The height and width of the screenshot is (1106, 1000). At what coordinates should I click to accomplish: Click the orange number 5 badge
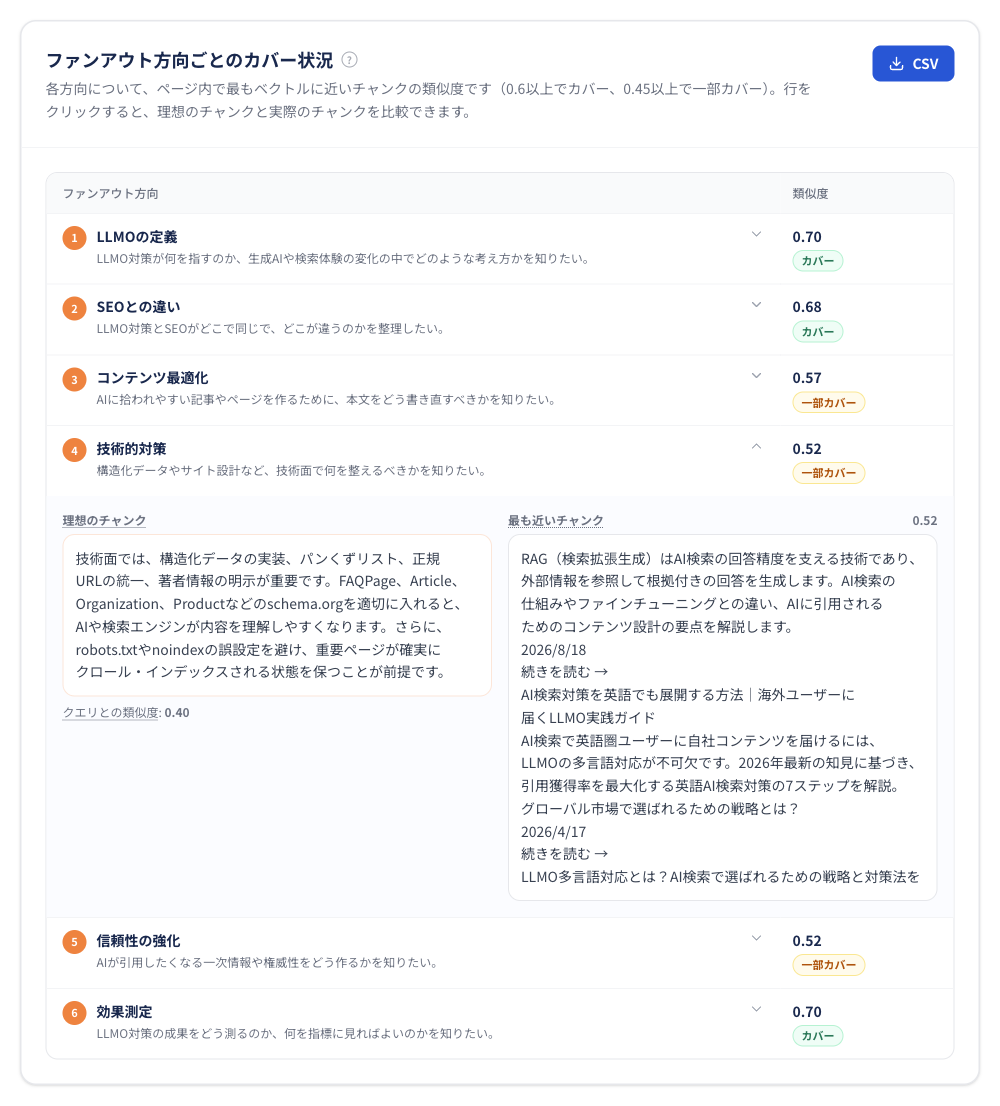click(x=74, y=942)
